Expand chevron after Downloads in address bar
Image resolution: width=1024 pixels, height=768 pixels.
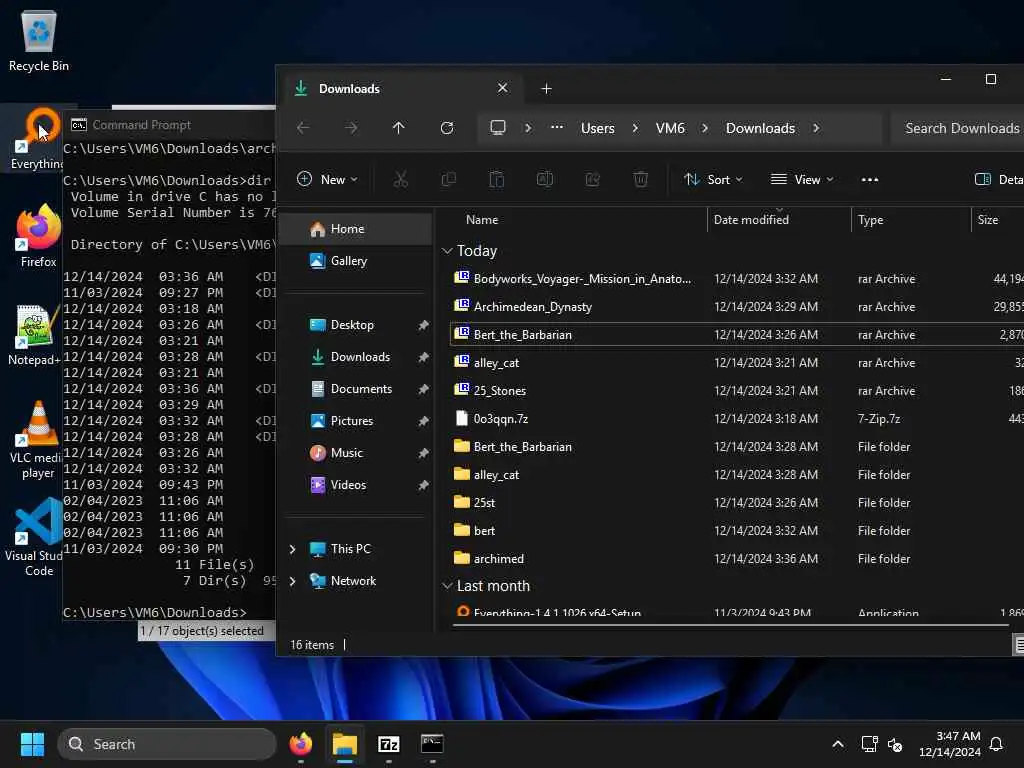point(816,128)
